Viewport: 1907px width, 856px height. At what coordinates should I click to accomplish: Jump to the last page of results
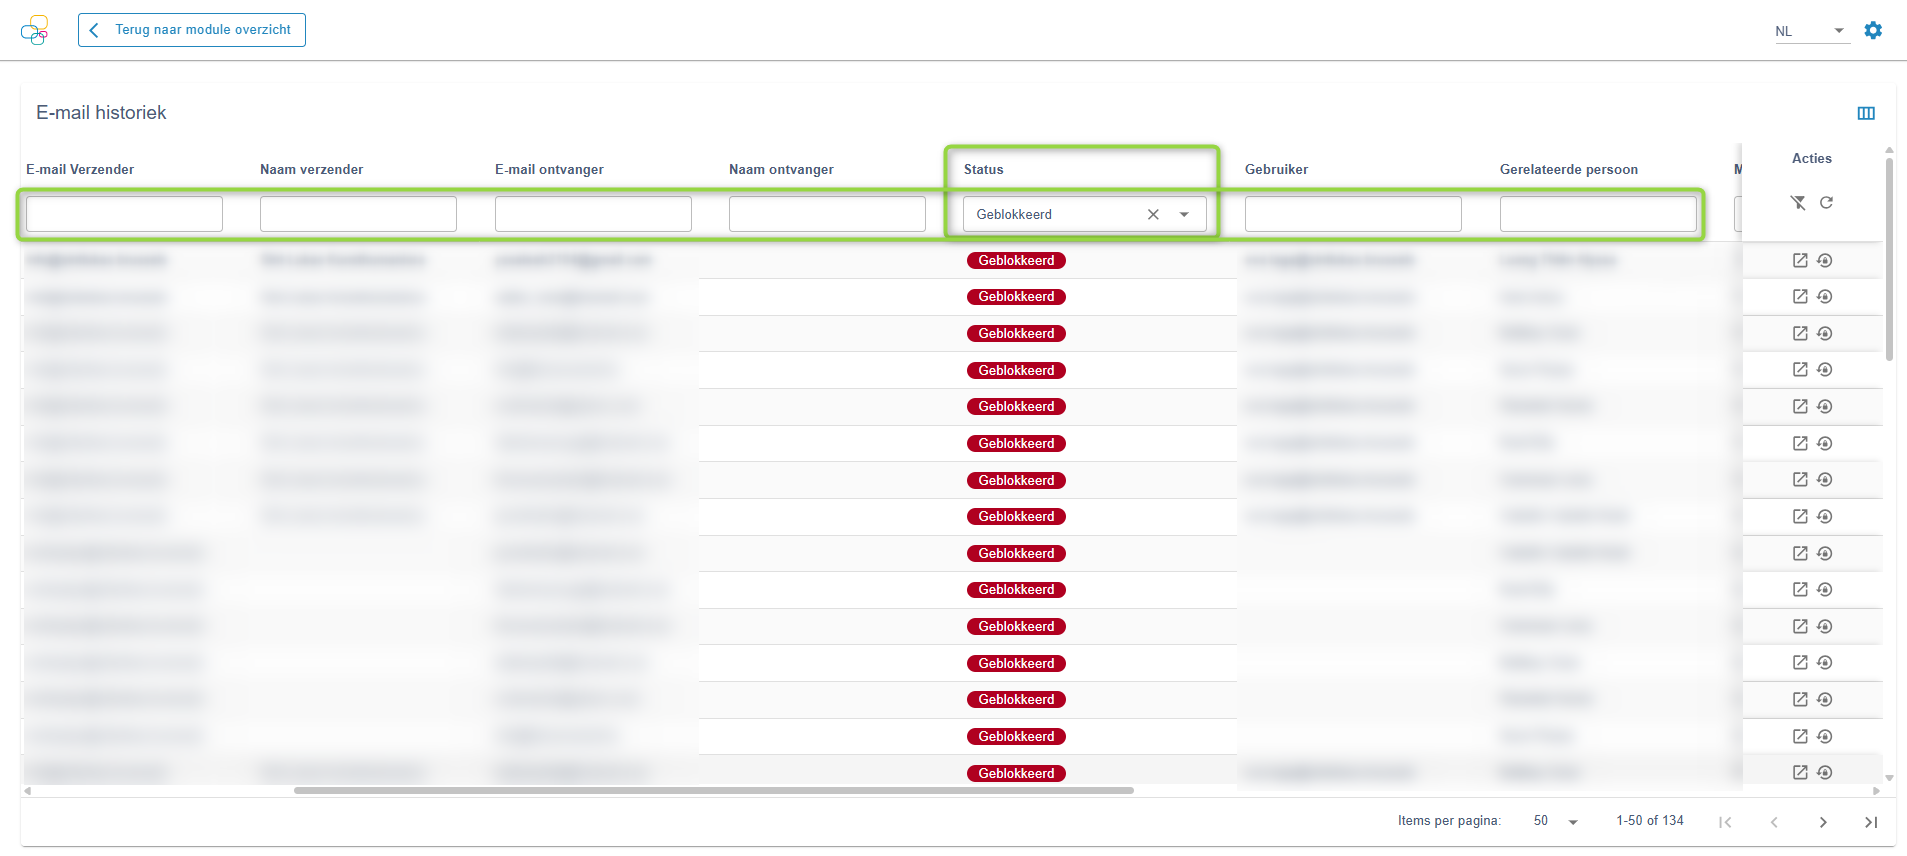1871,822
